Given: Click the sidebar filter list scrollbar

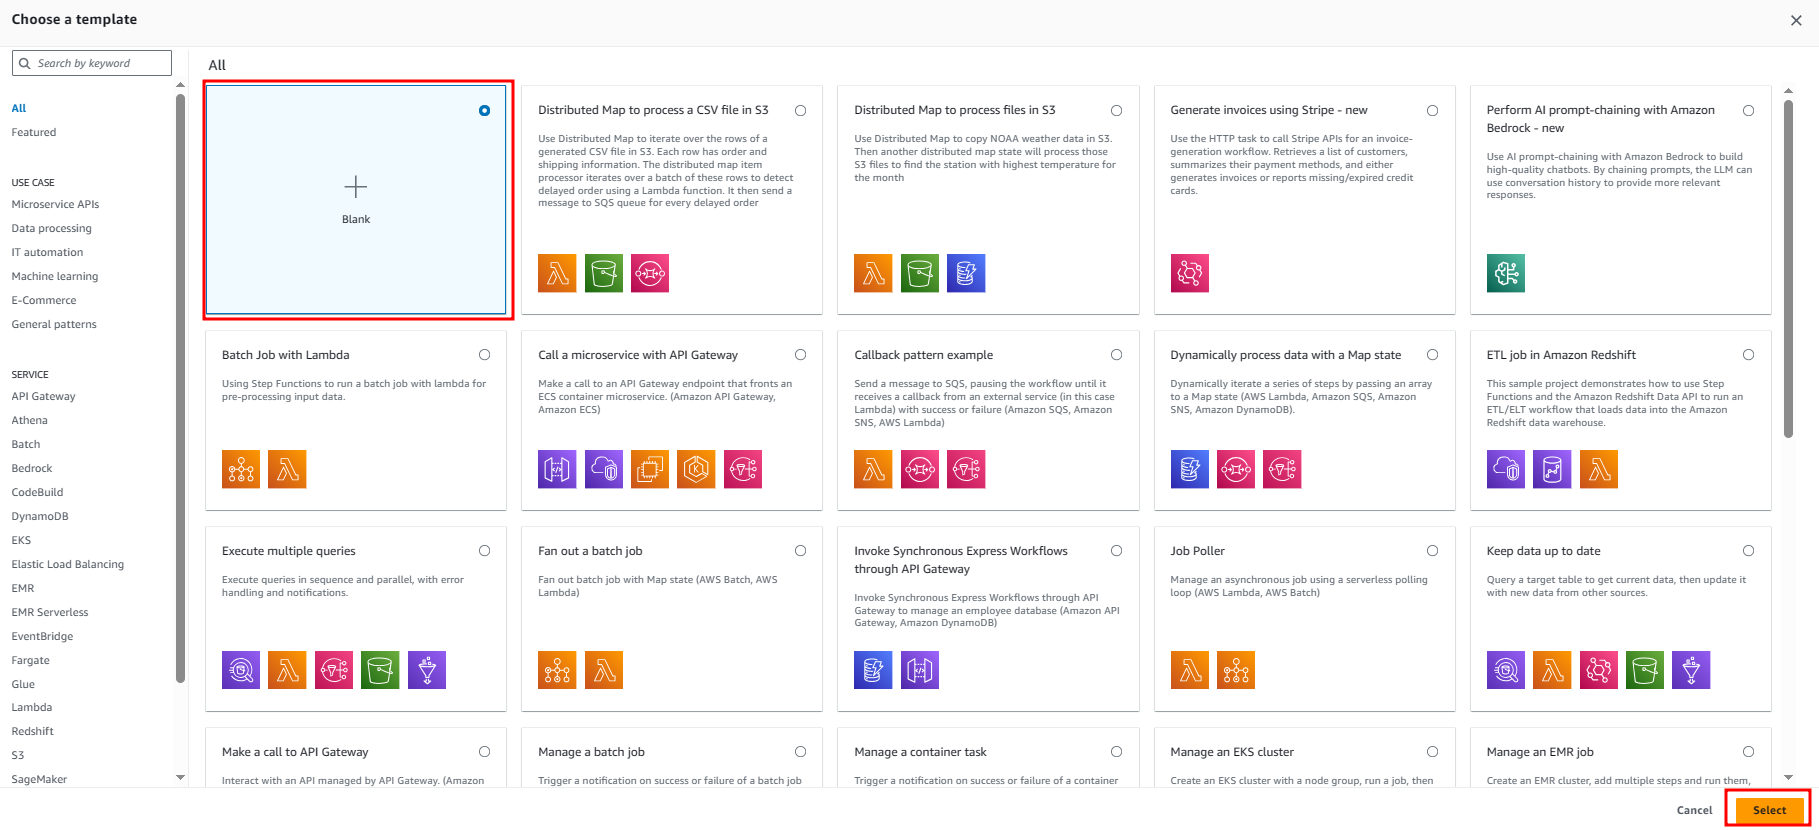Looking at the screenshot, I should [180, 390].
